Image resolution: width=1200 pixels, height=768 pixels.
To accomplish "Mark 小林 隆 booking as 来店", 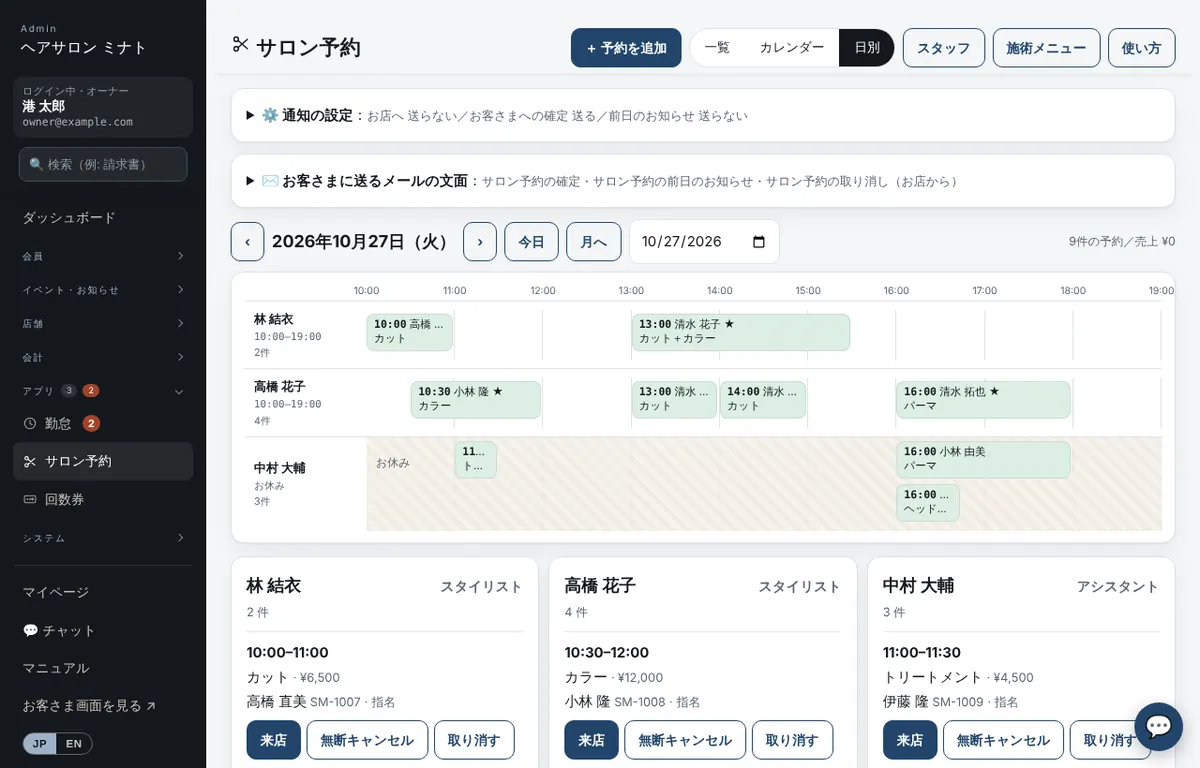I will click(x=592, y=740).
